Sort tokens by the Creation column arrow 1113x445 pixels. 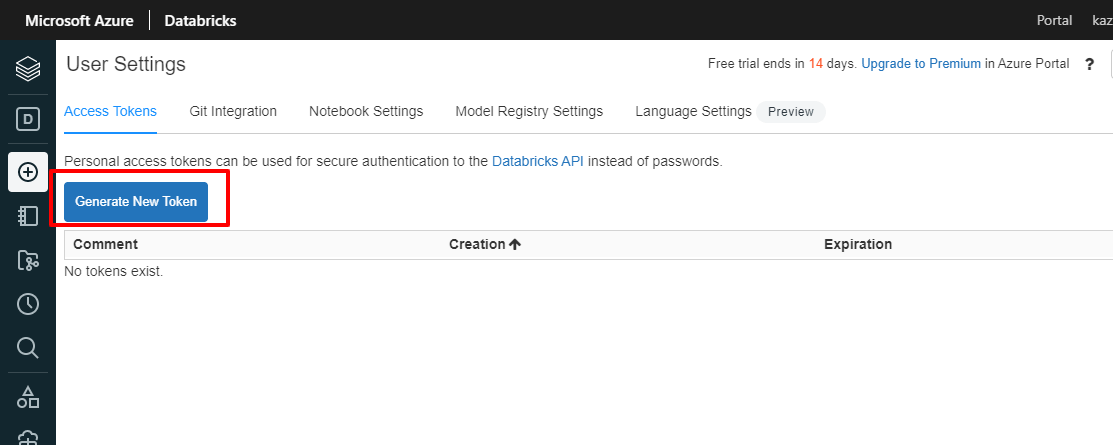(515, 244)
